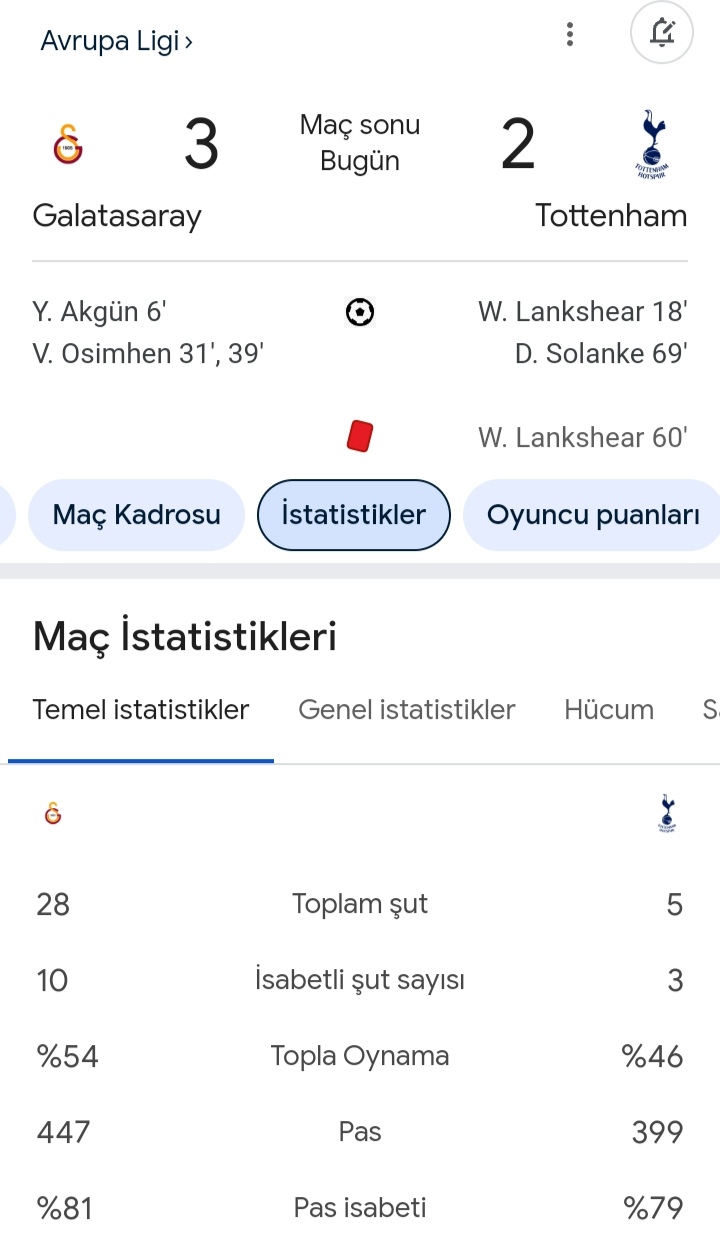This screenshot has width=720, height=1237.
Task: Open the Oyuncu puanları chip
Action: (592, 515)
